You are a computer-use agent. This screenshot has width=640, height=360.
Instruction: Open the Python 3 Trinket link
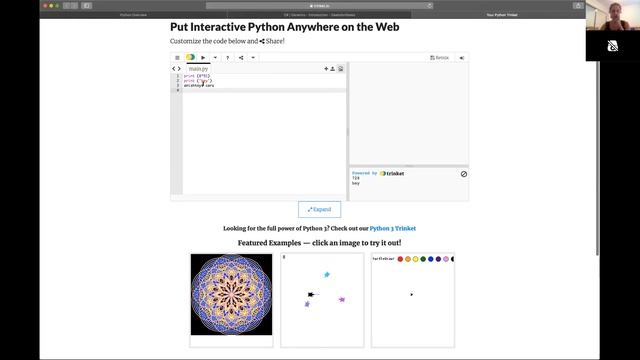click(393, 228)
